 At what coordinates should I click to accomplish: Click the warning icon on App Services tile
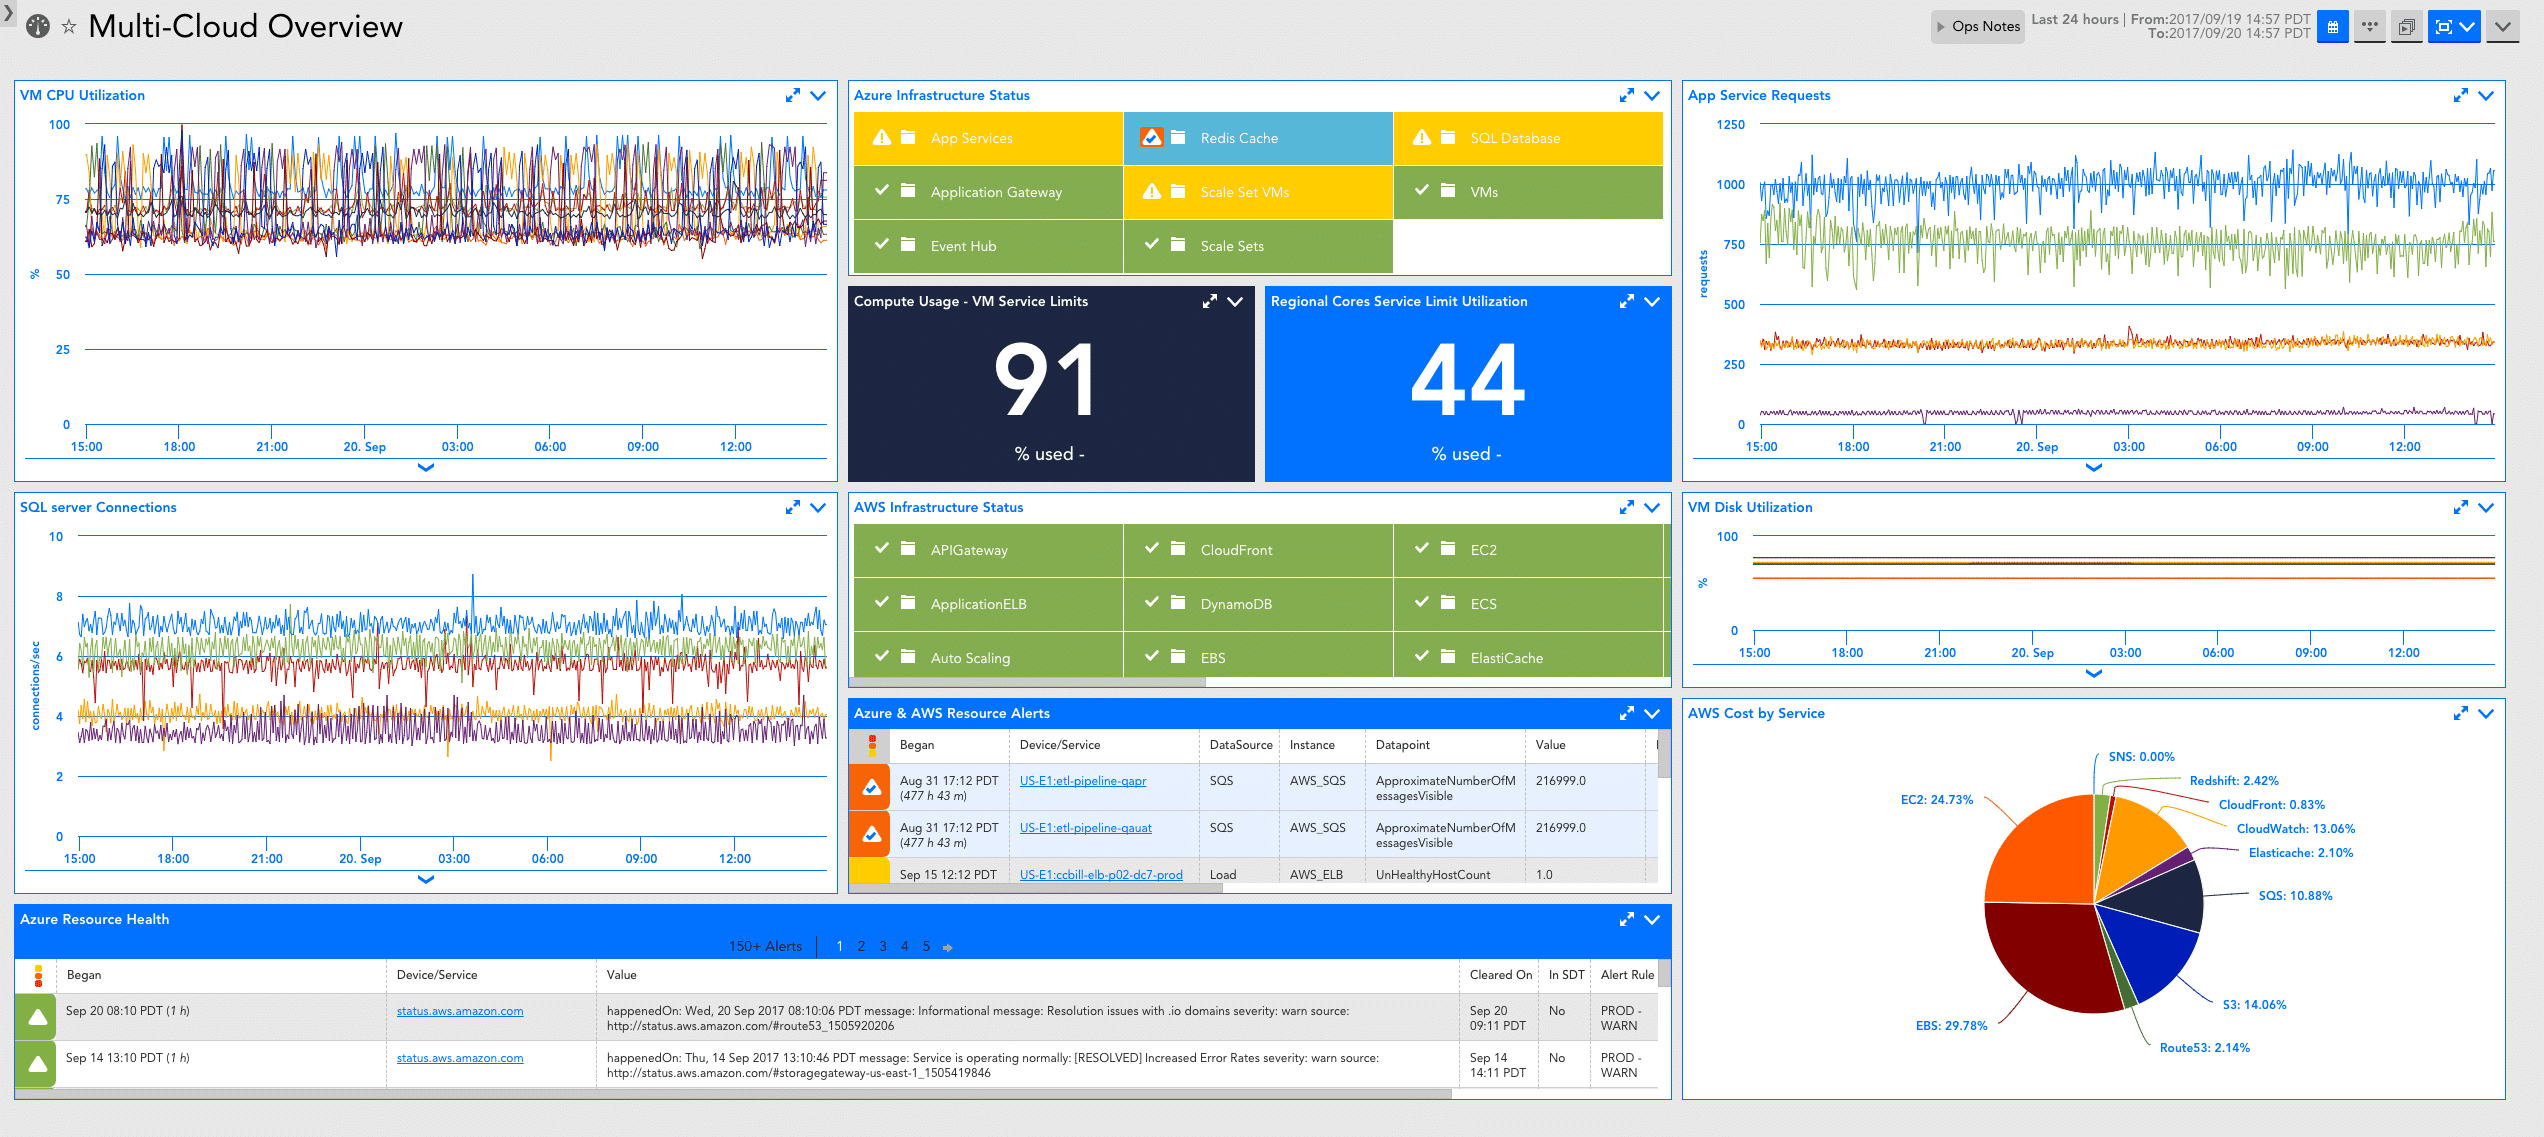[882, 137]
